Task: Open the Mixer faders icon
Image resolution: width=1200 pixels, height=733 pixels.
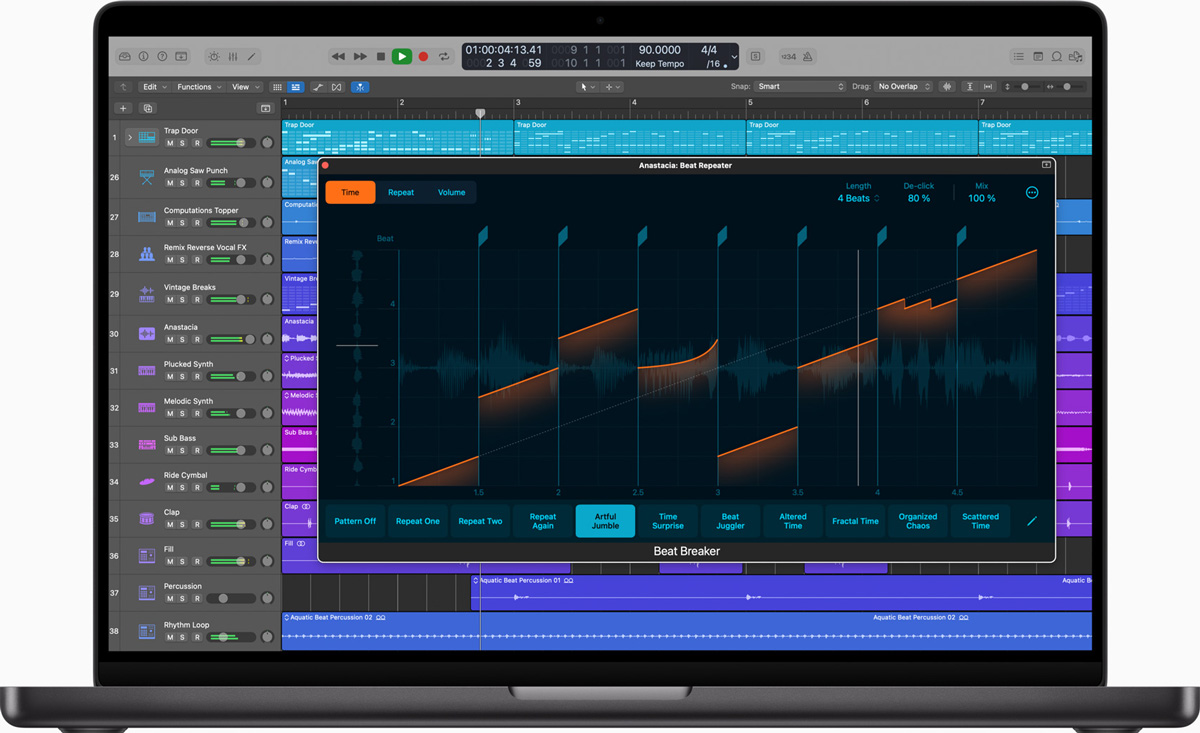Action: [x=233, y=57]
